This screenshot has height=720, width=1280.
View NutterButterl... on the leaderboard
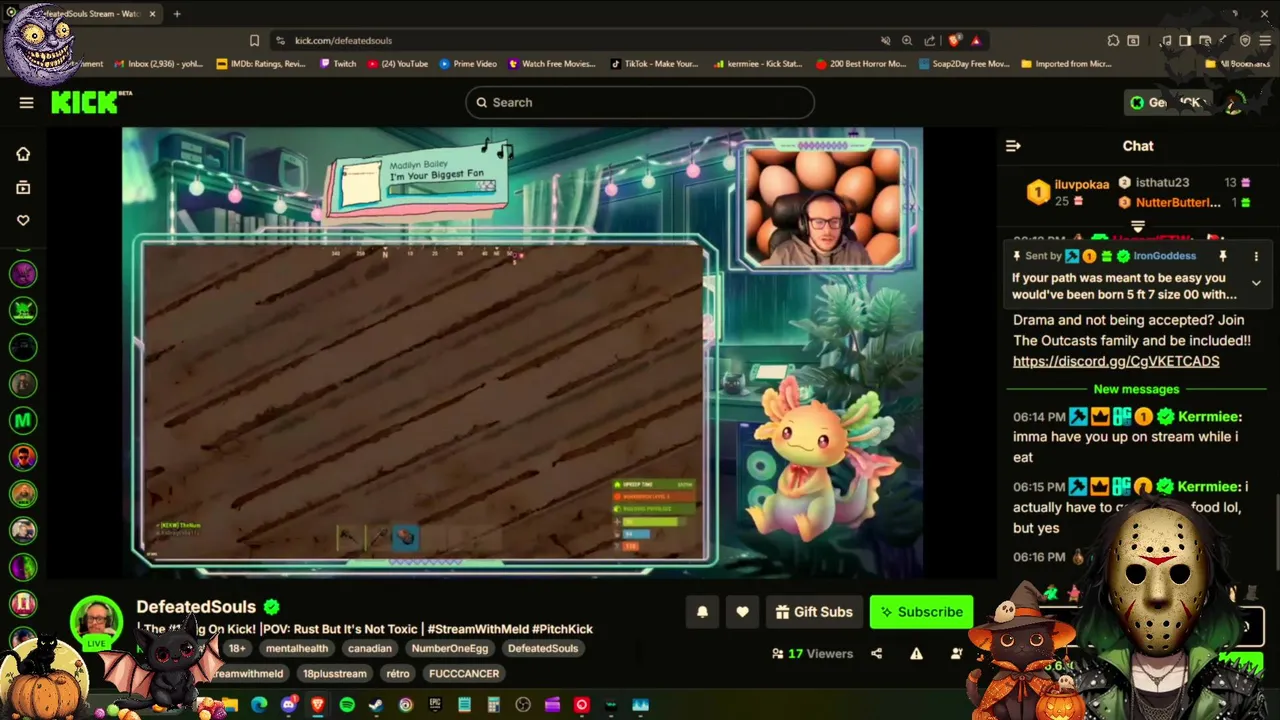tap(1178, 202)
